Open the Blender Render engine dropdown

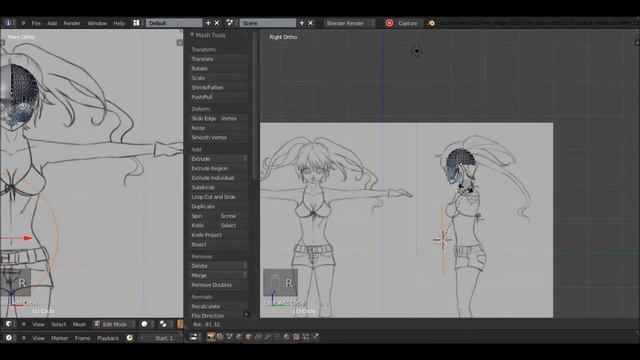pyautogui.click(x=349, y=23)
